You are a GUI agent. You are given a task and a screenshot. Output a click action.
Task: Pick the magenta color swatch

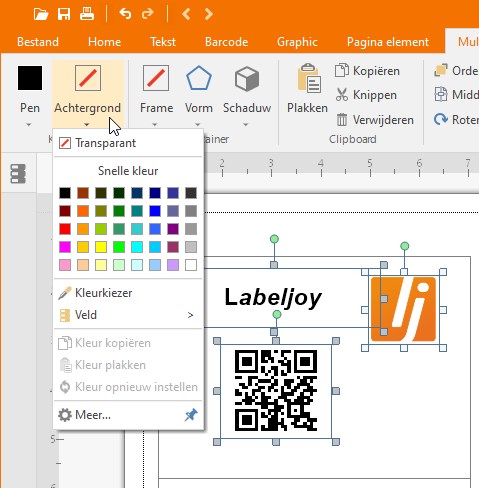65,247
